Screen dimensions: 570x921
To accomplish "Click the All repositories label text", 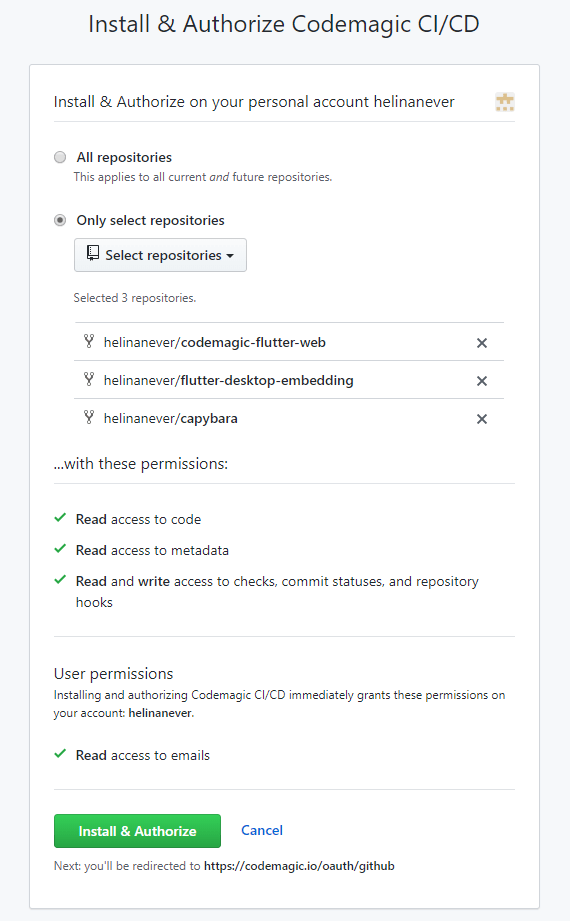I will pos(124,157).
